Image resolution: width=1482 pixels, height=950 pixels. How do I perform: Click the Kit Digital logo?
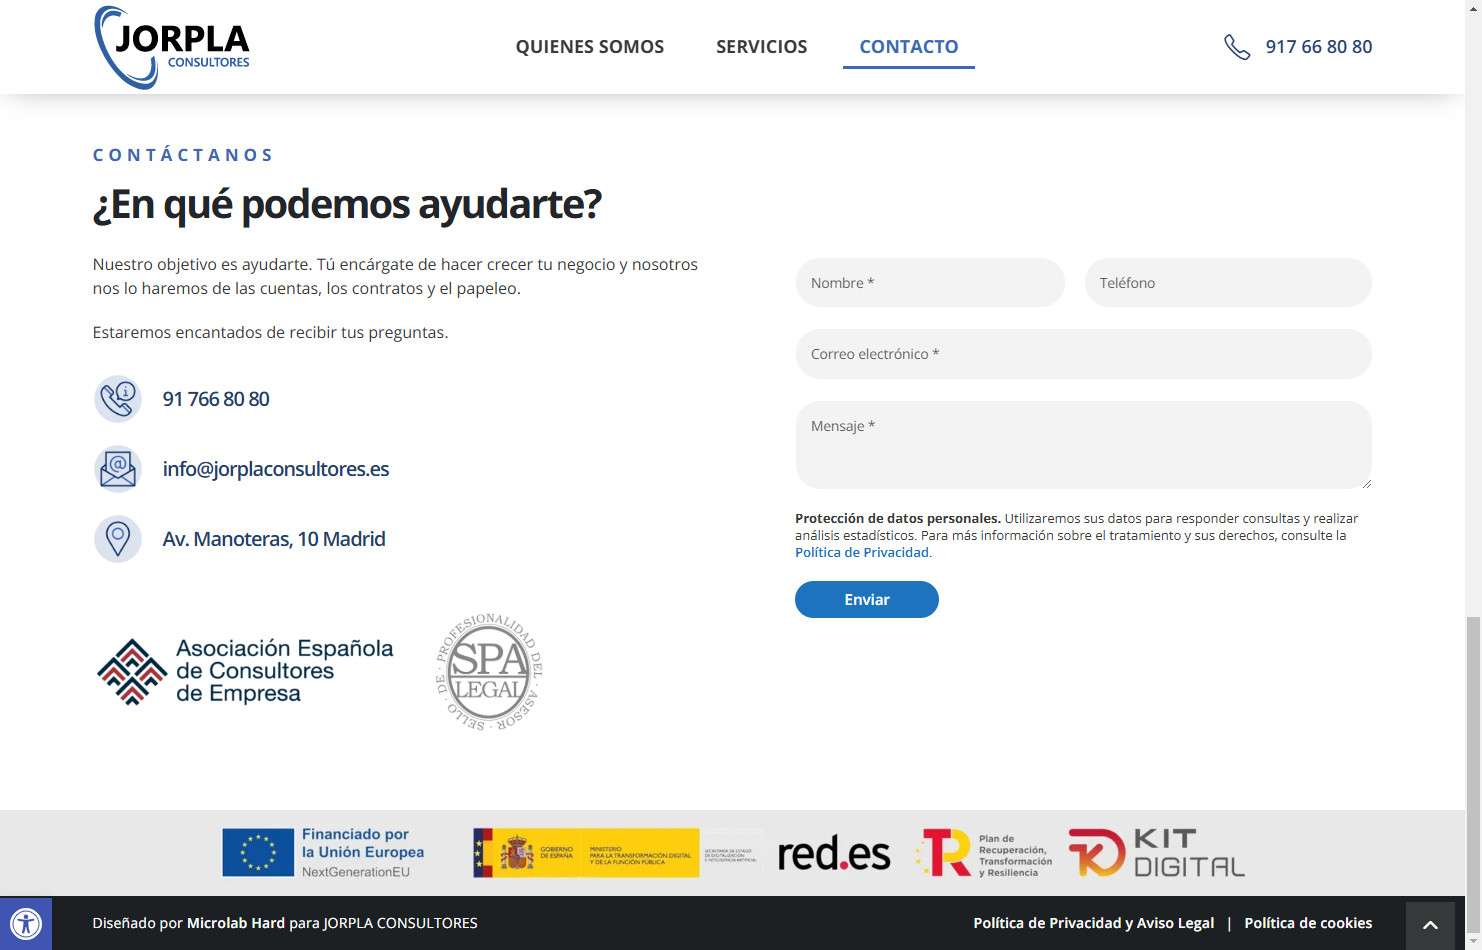pos(1156,853)
